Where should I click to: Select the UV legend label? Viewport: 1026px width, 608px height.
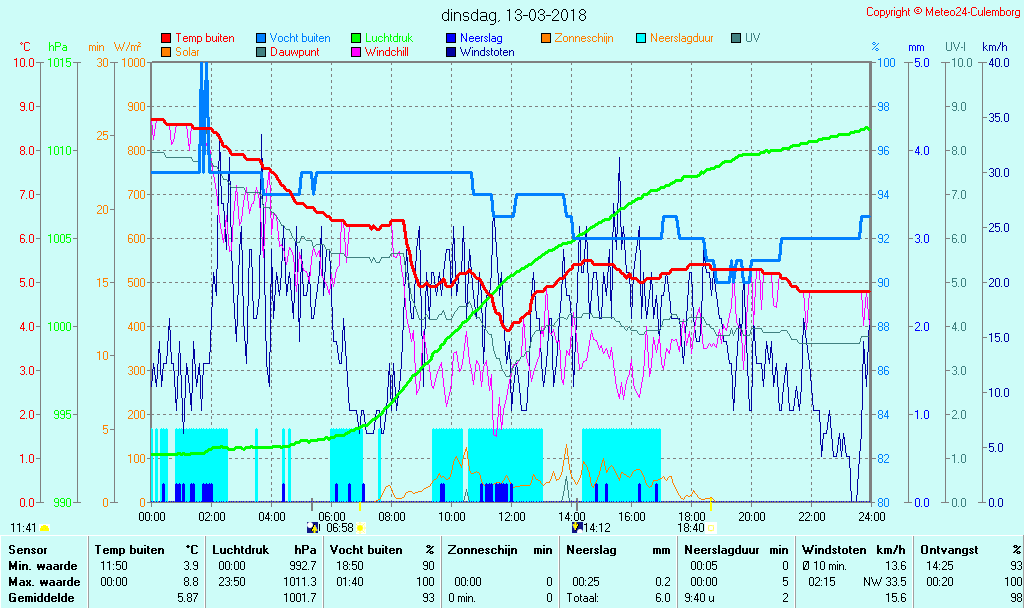752,38
